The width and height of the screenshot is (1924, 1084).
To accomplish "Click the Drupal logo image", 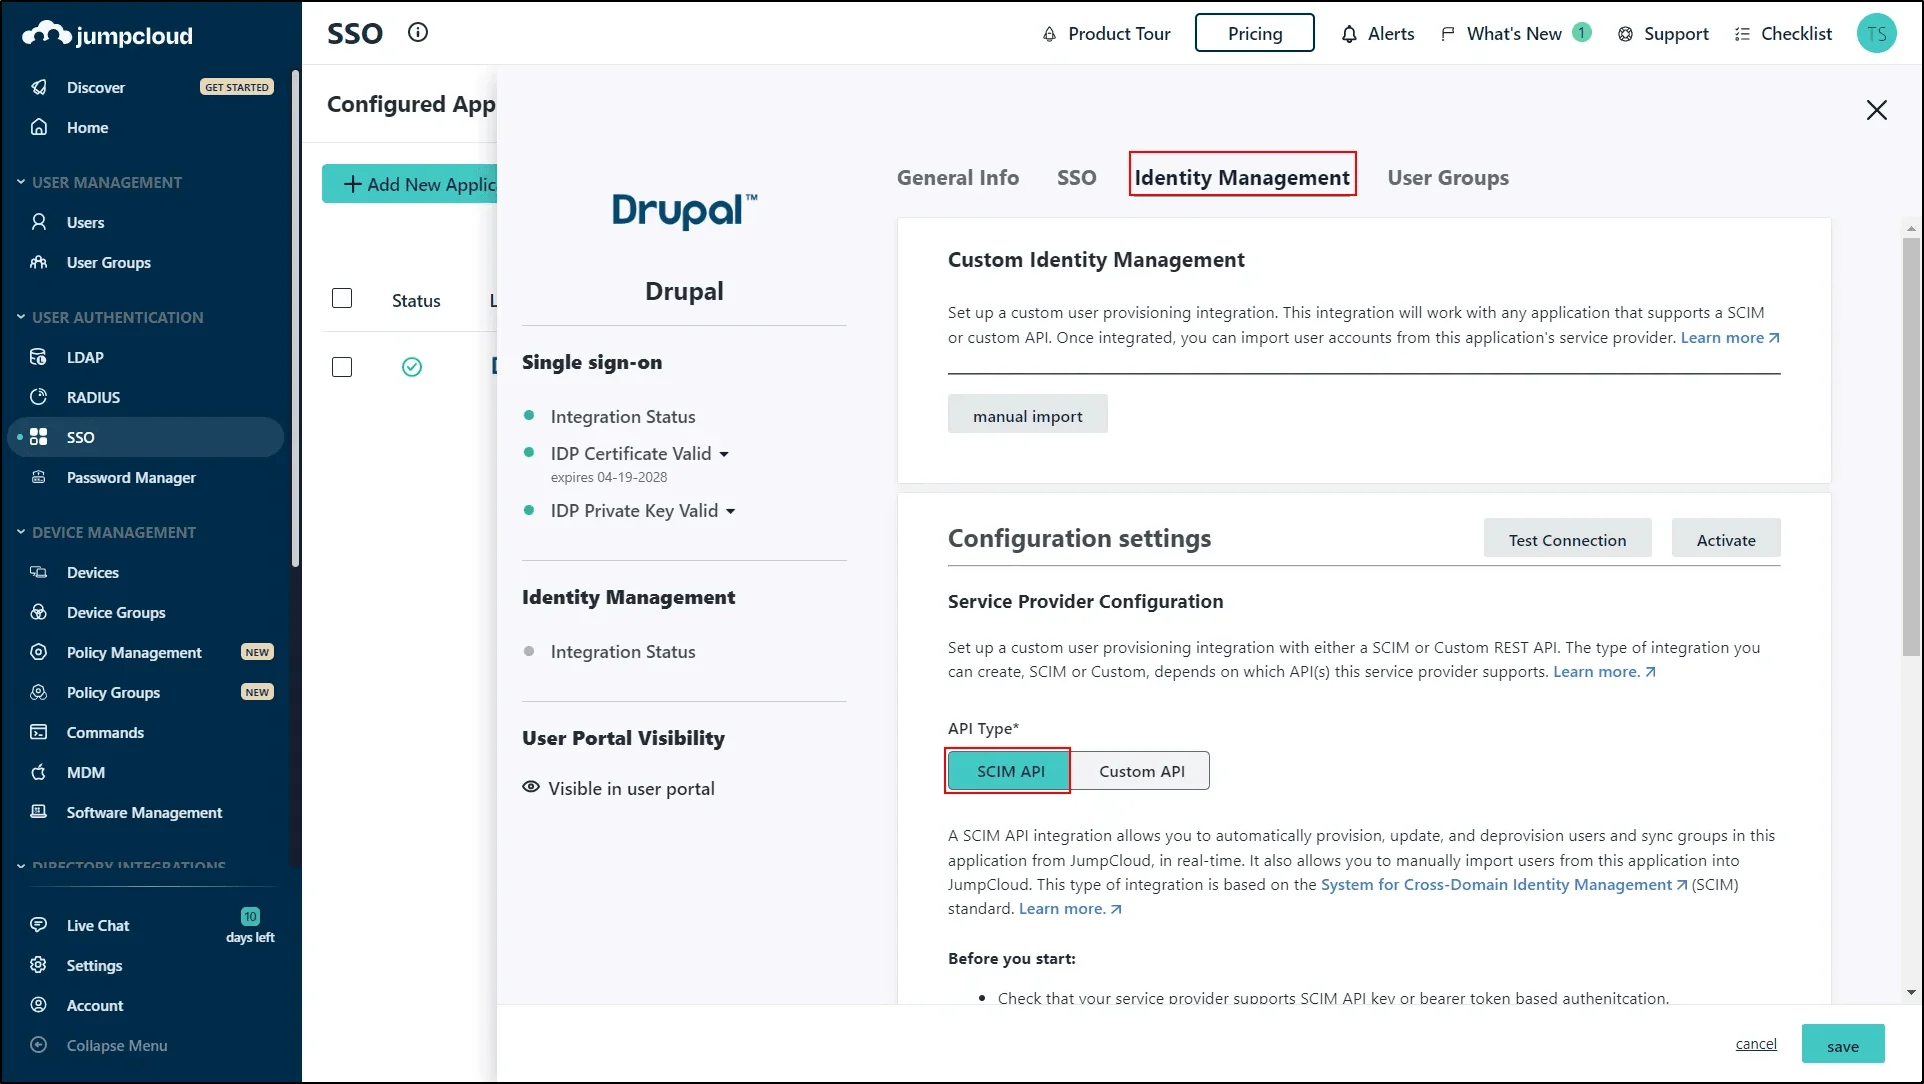I will click(x=684, y=210).
